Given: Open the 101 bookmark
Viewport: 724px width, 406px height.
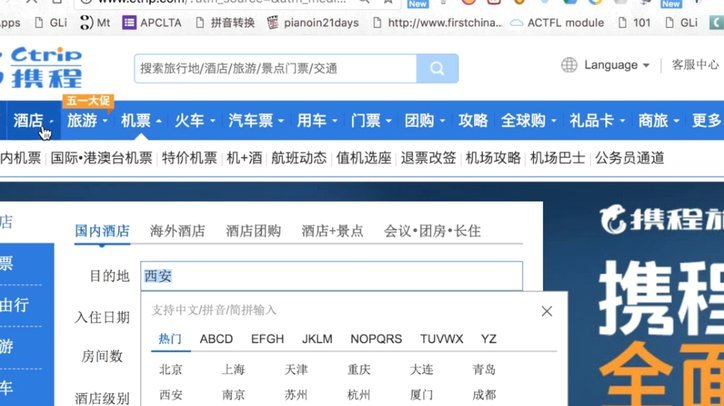Looking at the screenshot, I should pyautogui.click(x=634, y=23).
